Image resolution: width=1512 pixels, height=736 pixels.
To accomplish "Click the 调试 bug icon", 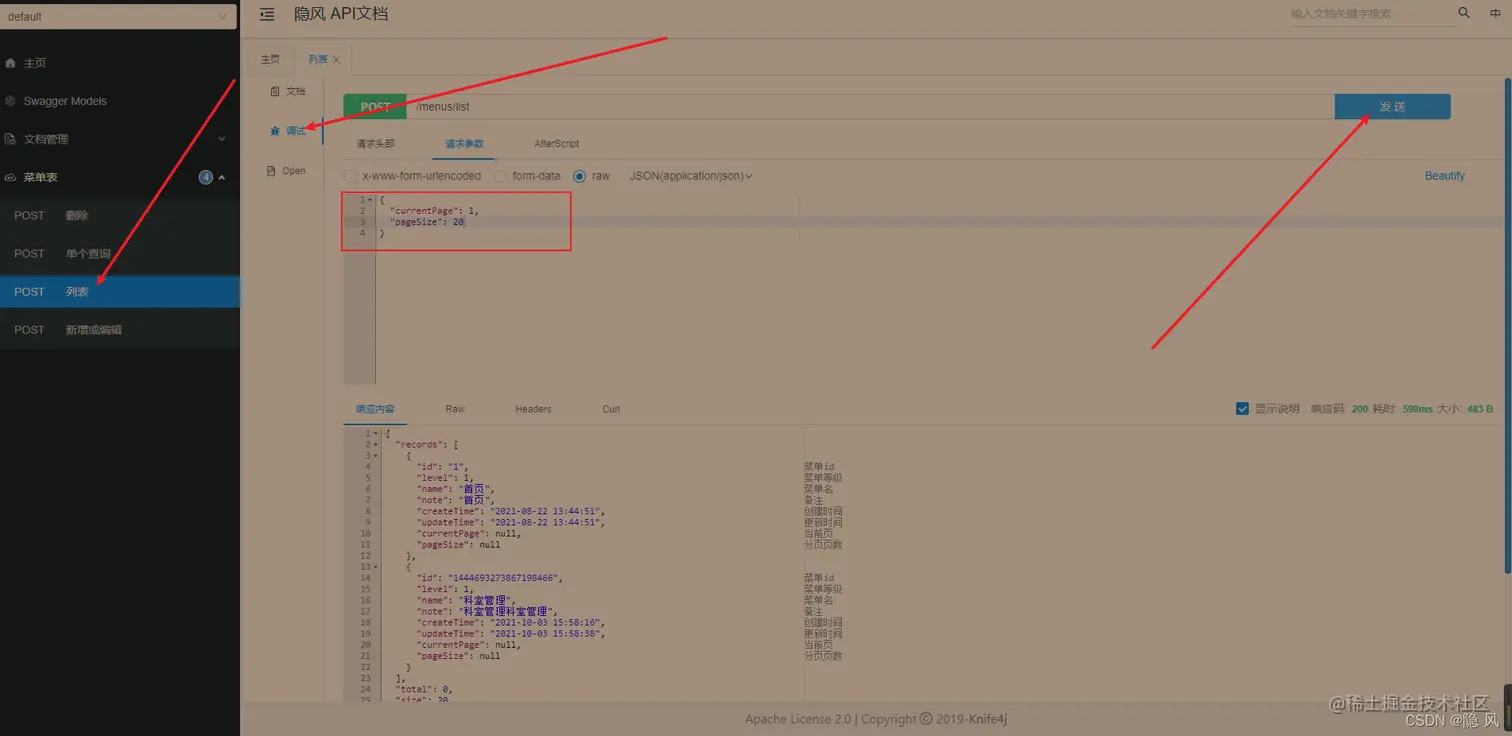I will [x=275, y=131].
